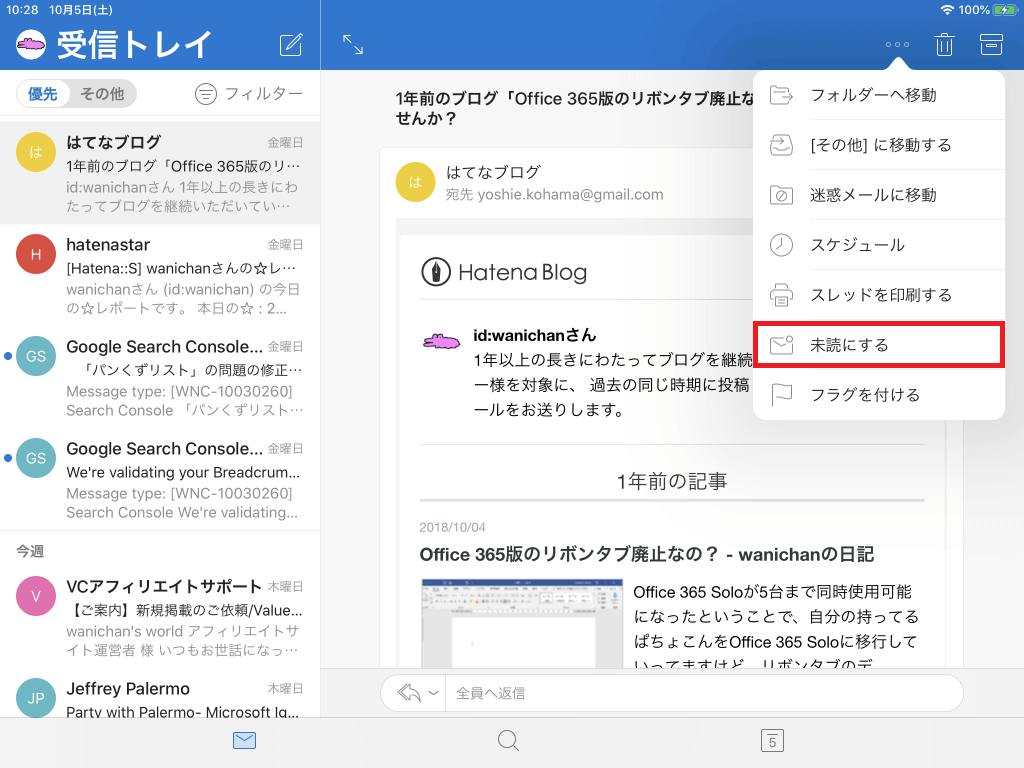
Task: Pick スレッドを印刷する from menu
Action: point(878,295)
